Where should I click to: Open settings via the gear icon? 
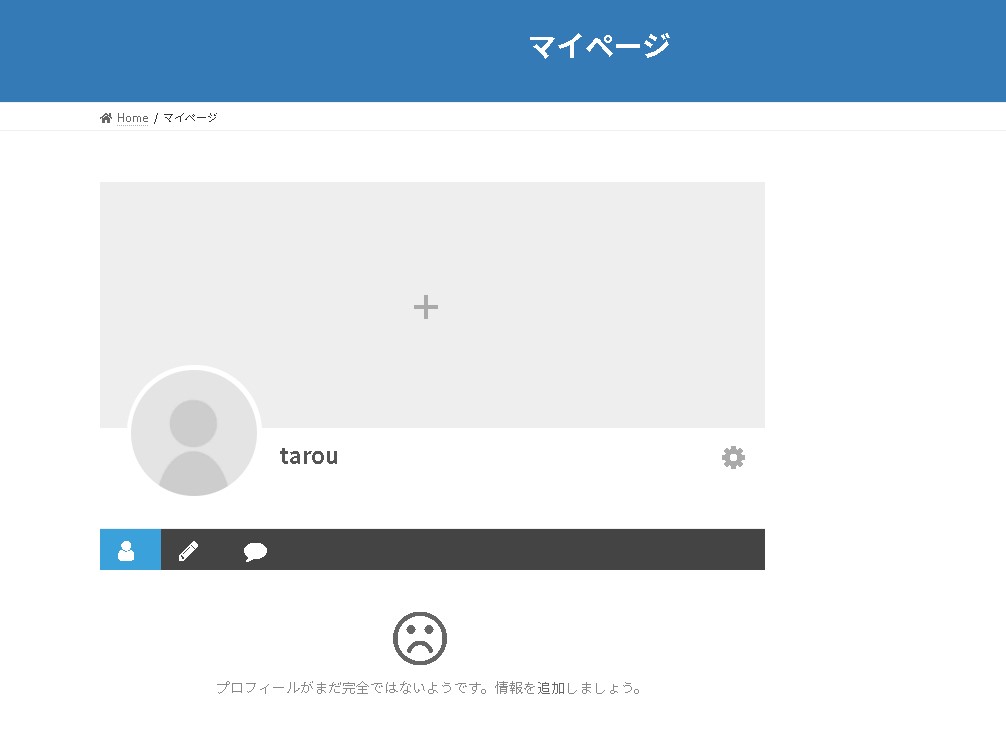click(733, 458)
